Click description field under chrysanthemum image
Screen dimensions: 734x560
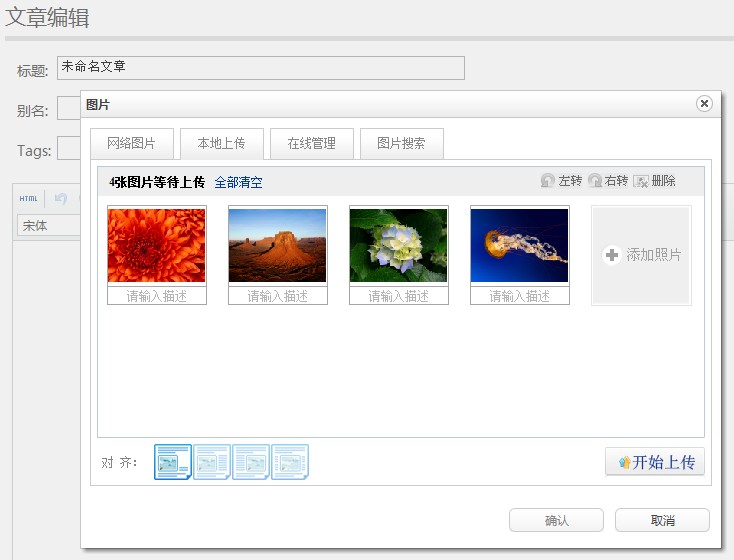pyautogui.click(x=156, y=296)
